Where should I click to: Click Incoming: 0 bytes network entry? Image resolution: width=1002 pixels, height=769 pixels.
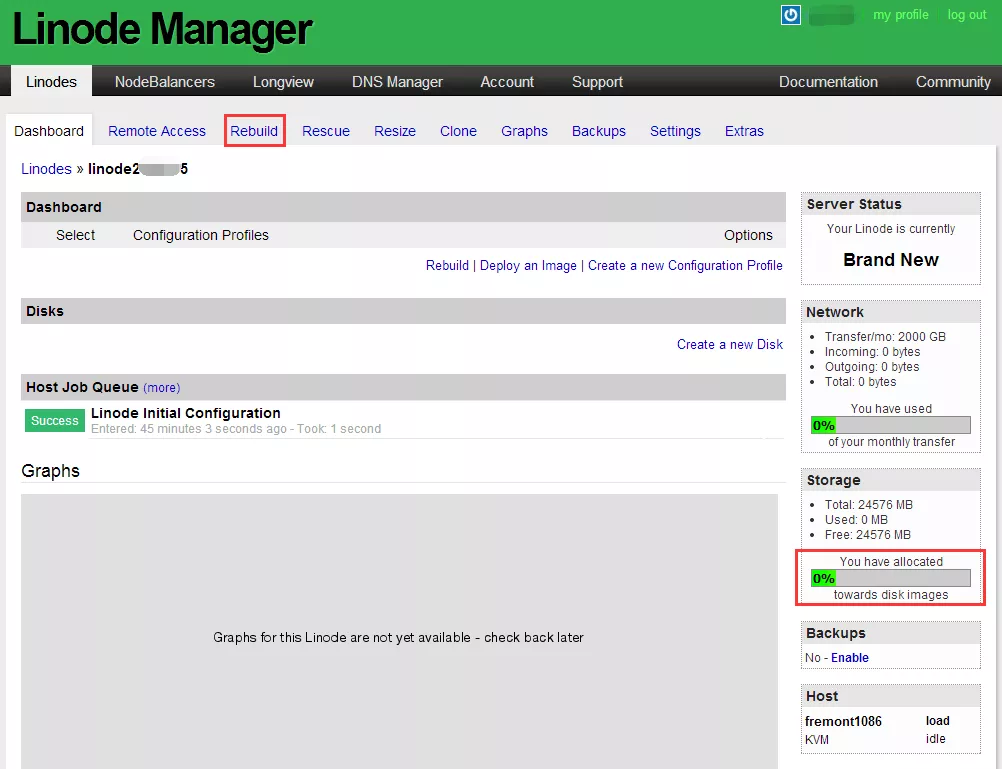[x=872, y=352]
